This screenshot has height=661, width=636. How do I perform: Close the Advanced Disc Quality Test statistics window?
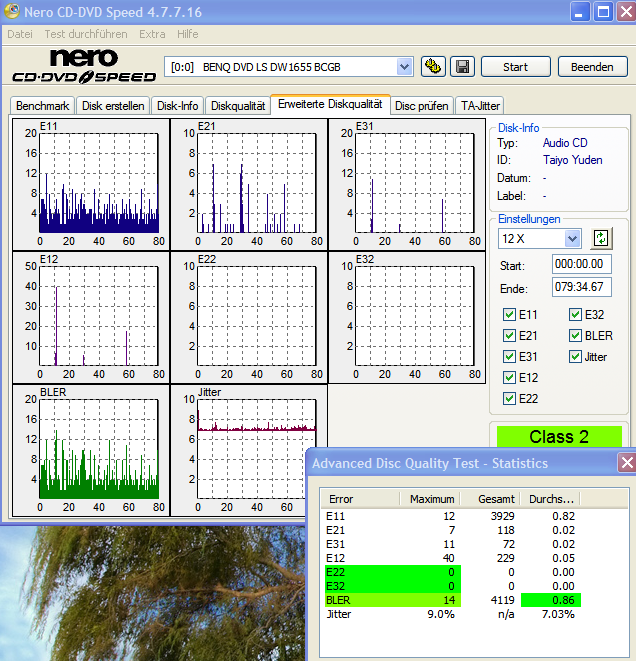[x=626, y=463]
